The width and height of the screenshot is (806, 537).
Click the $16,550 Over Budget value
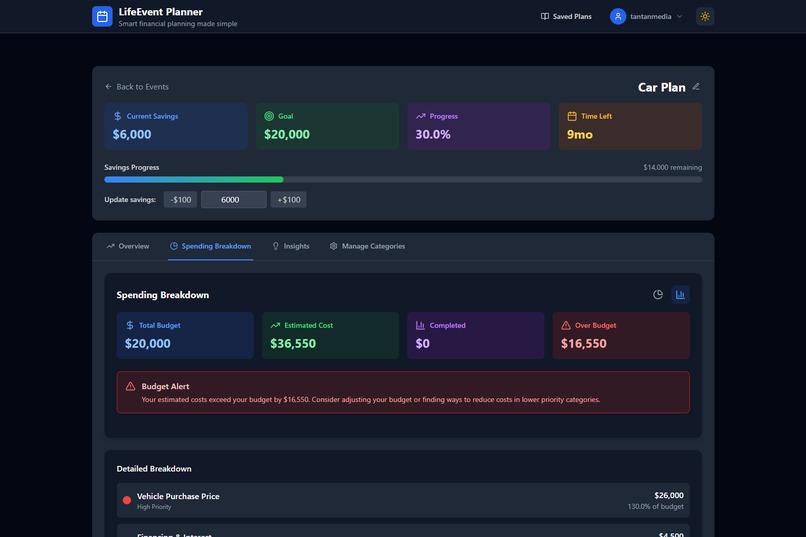pyautogui.click(x=583, y=343)
